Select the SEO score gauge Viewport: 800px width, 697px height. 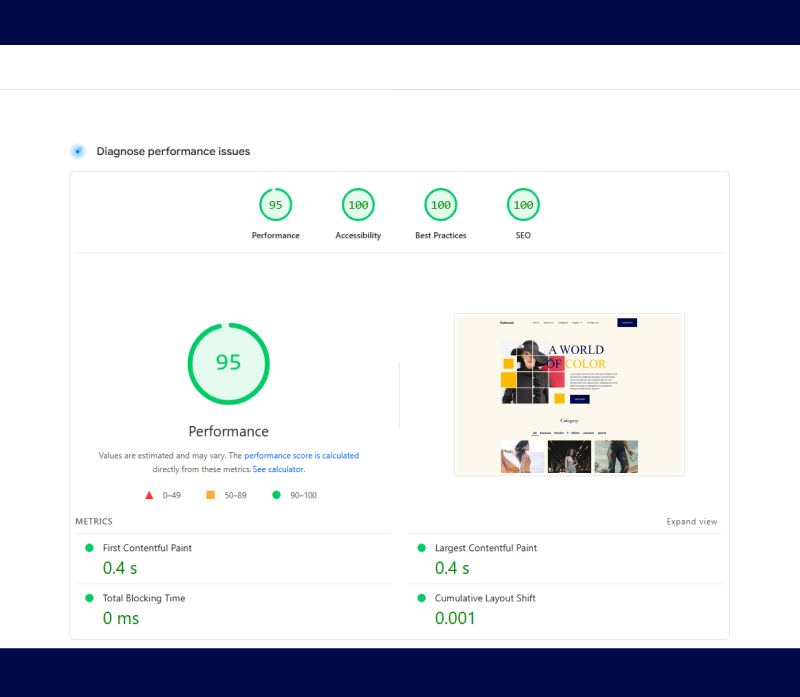(523, 205)
